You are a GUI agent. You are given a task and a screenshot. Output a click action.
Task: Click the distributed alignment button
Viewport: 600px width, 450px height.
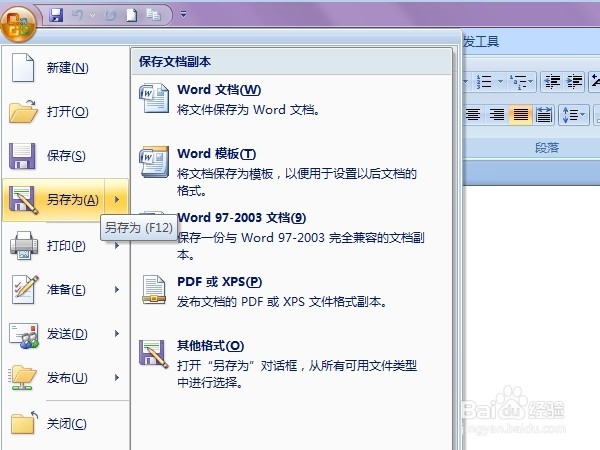[x=544, y=114]
